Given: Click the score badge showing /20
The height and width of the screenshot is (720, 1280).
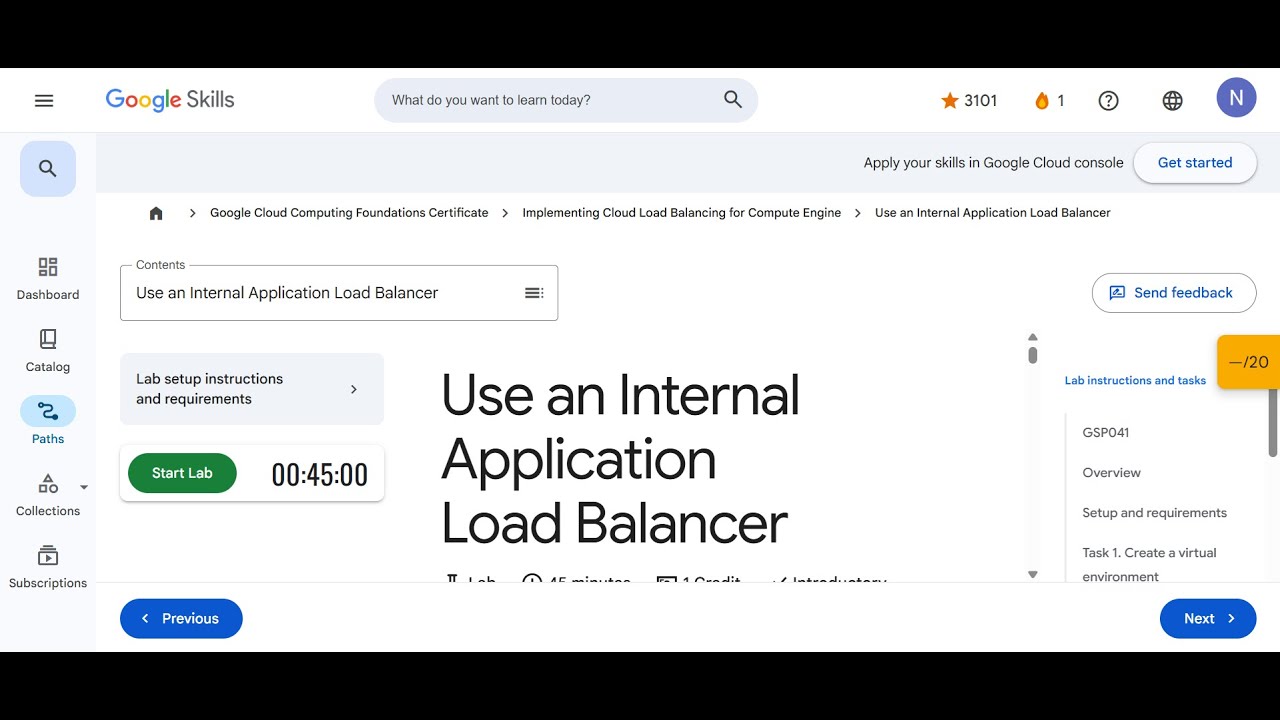Looking at the screenshot, I should click(x=1248, y=362).
